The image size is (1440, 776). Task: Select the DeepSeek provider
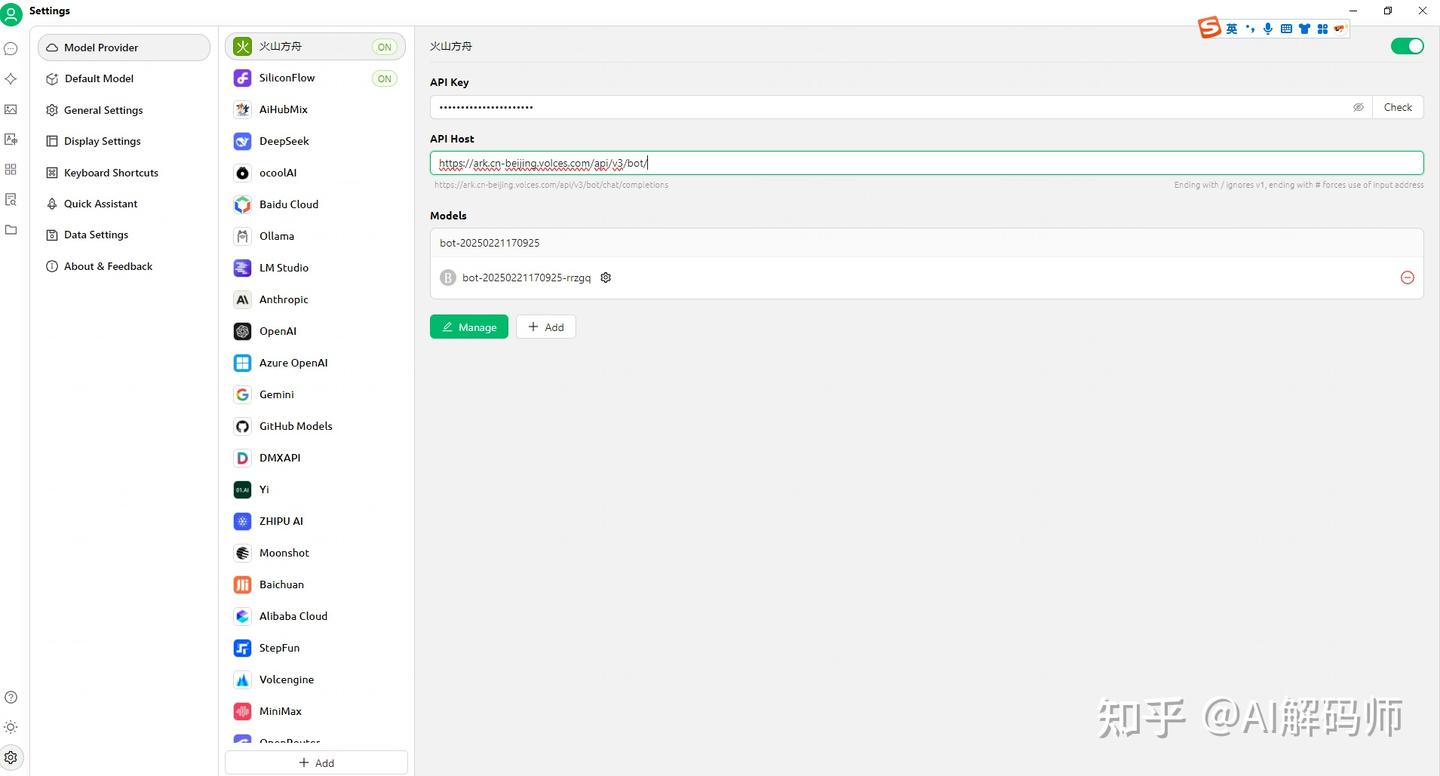click(315, 141)
